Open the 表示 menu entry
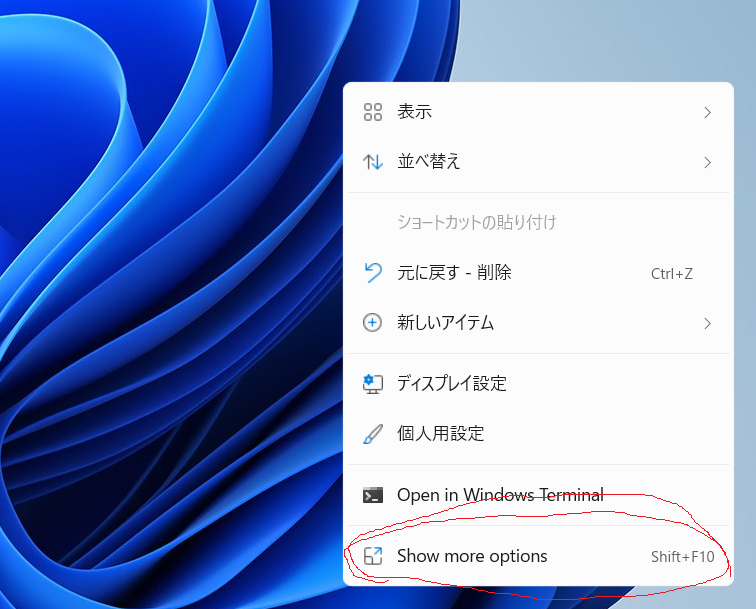The image size is (756, 609). tap(539, 112)
